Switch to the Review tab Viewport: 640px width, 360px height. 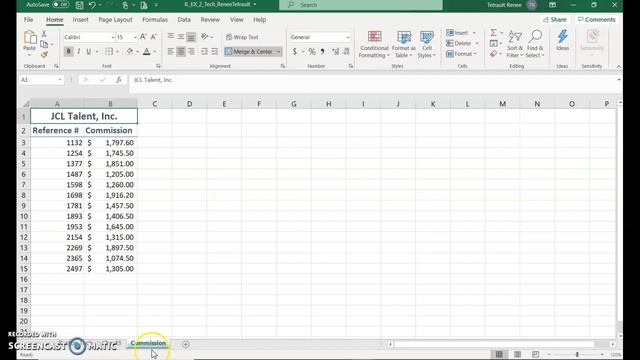pyautogui.click(x=210, y=20)
